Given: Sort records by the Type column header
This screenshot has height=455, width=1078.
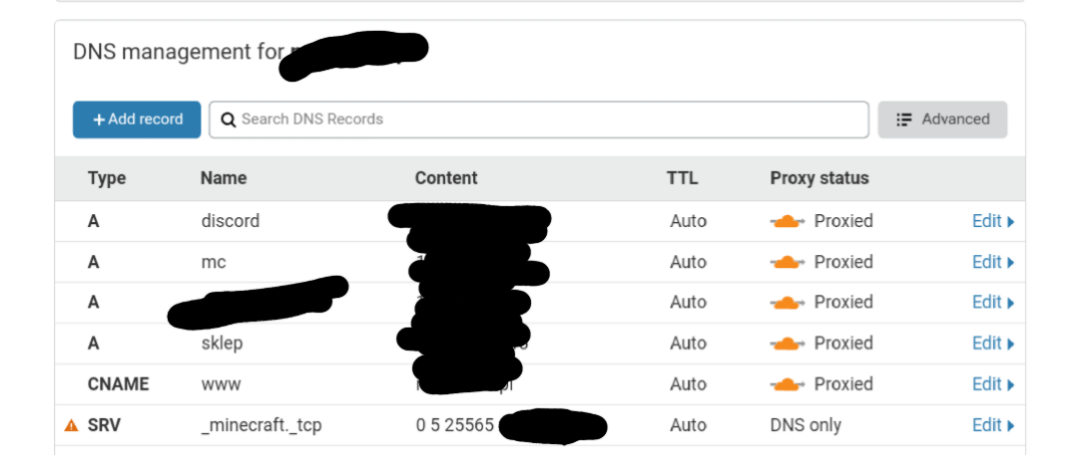Looking at the screenshot, I should point(107,178).
